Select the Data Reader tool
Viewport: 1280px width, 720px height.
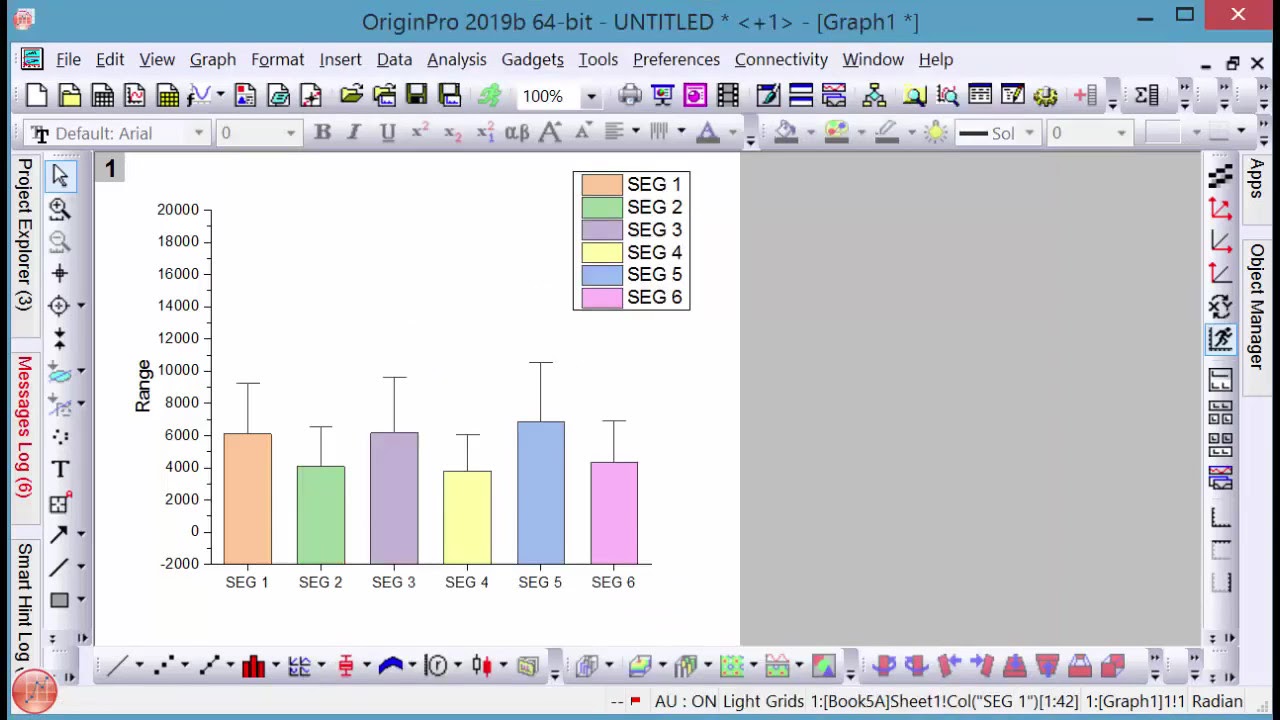(60, 306)
